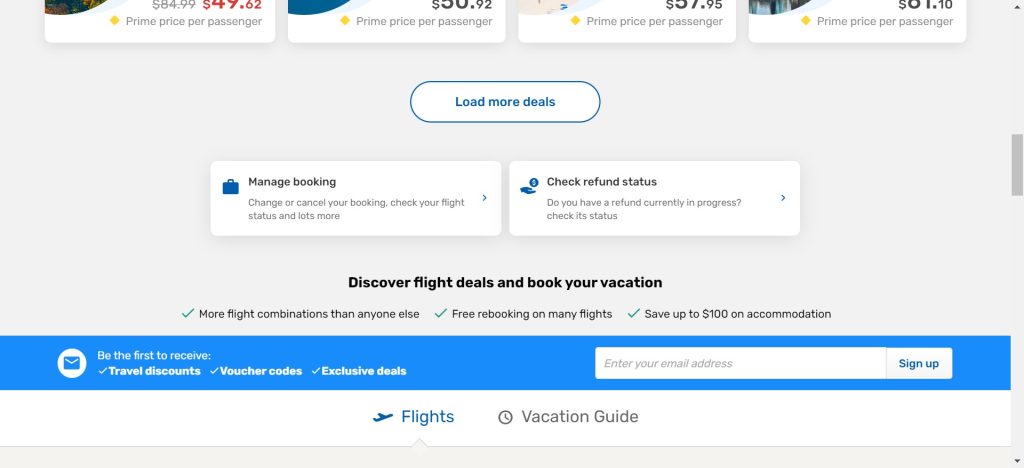Click the yellow Prime diamond under $49.62 price
Screen dimensions: 1024x468
(115, 21)
